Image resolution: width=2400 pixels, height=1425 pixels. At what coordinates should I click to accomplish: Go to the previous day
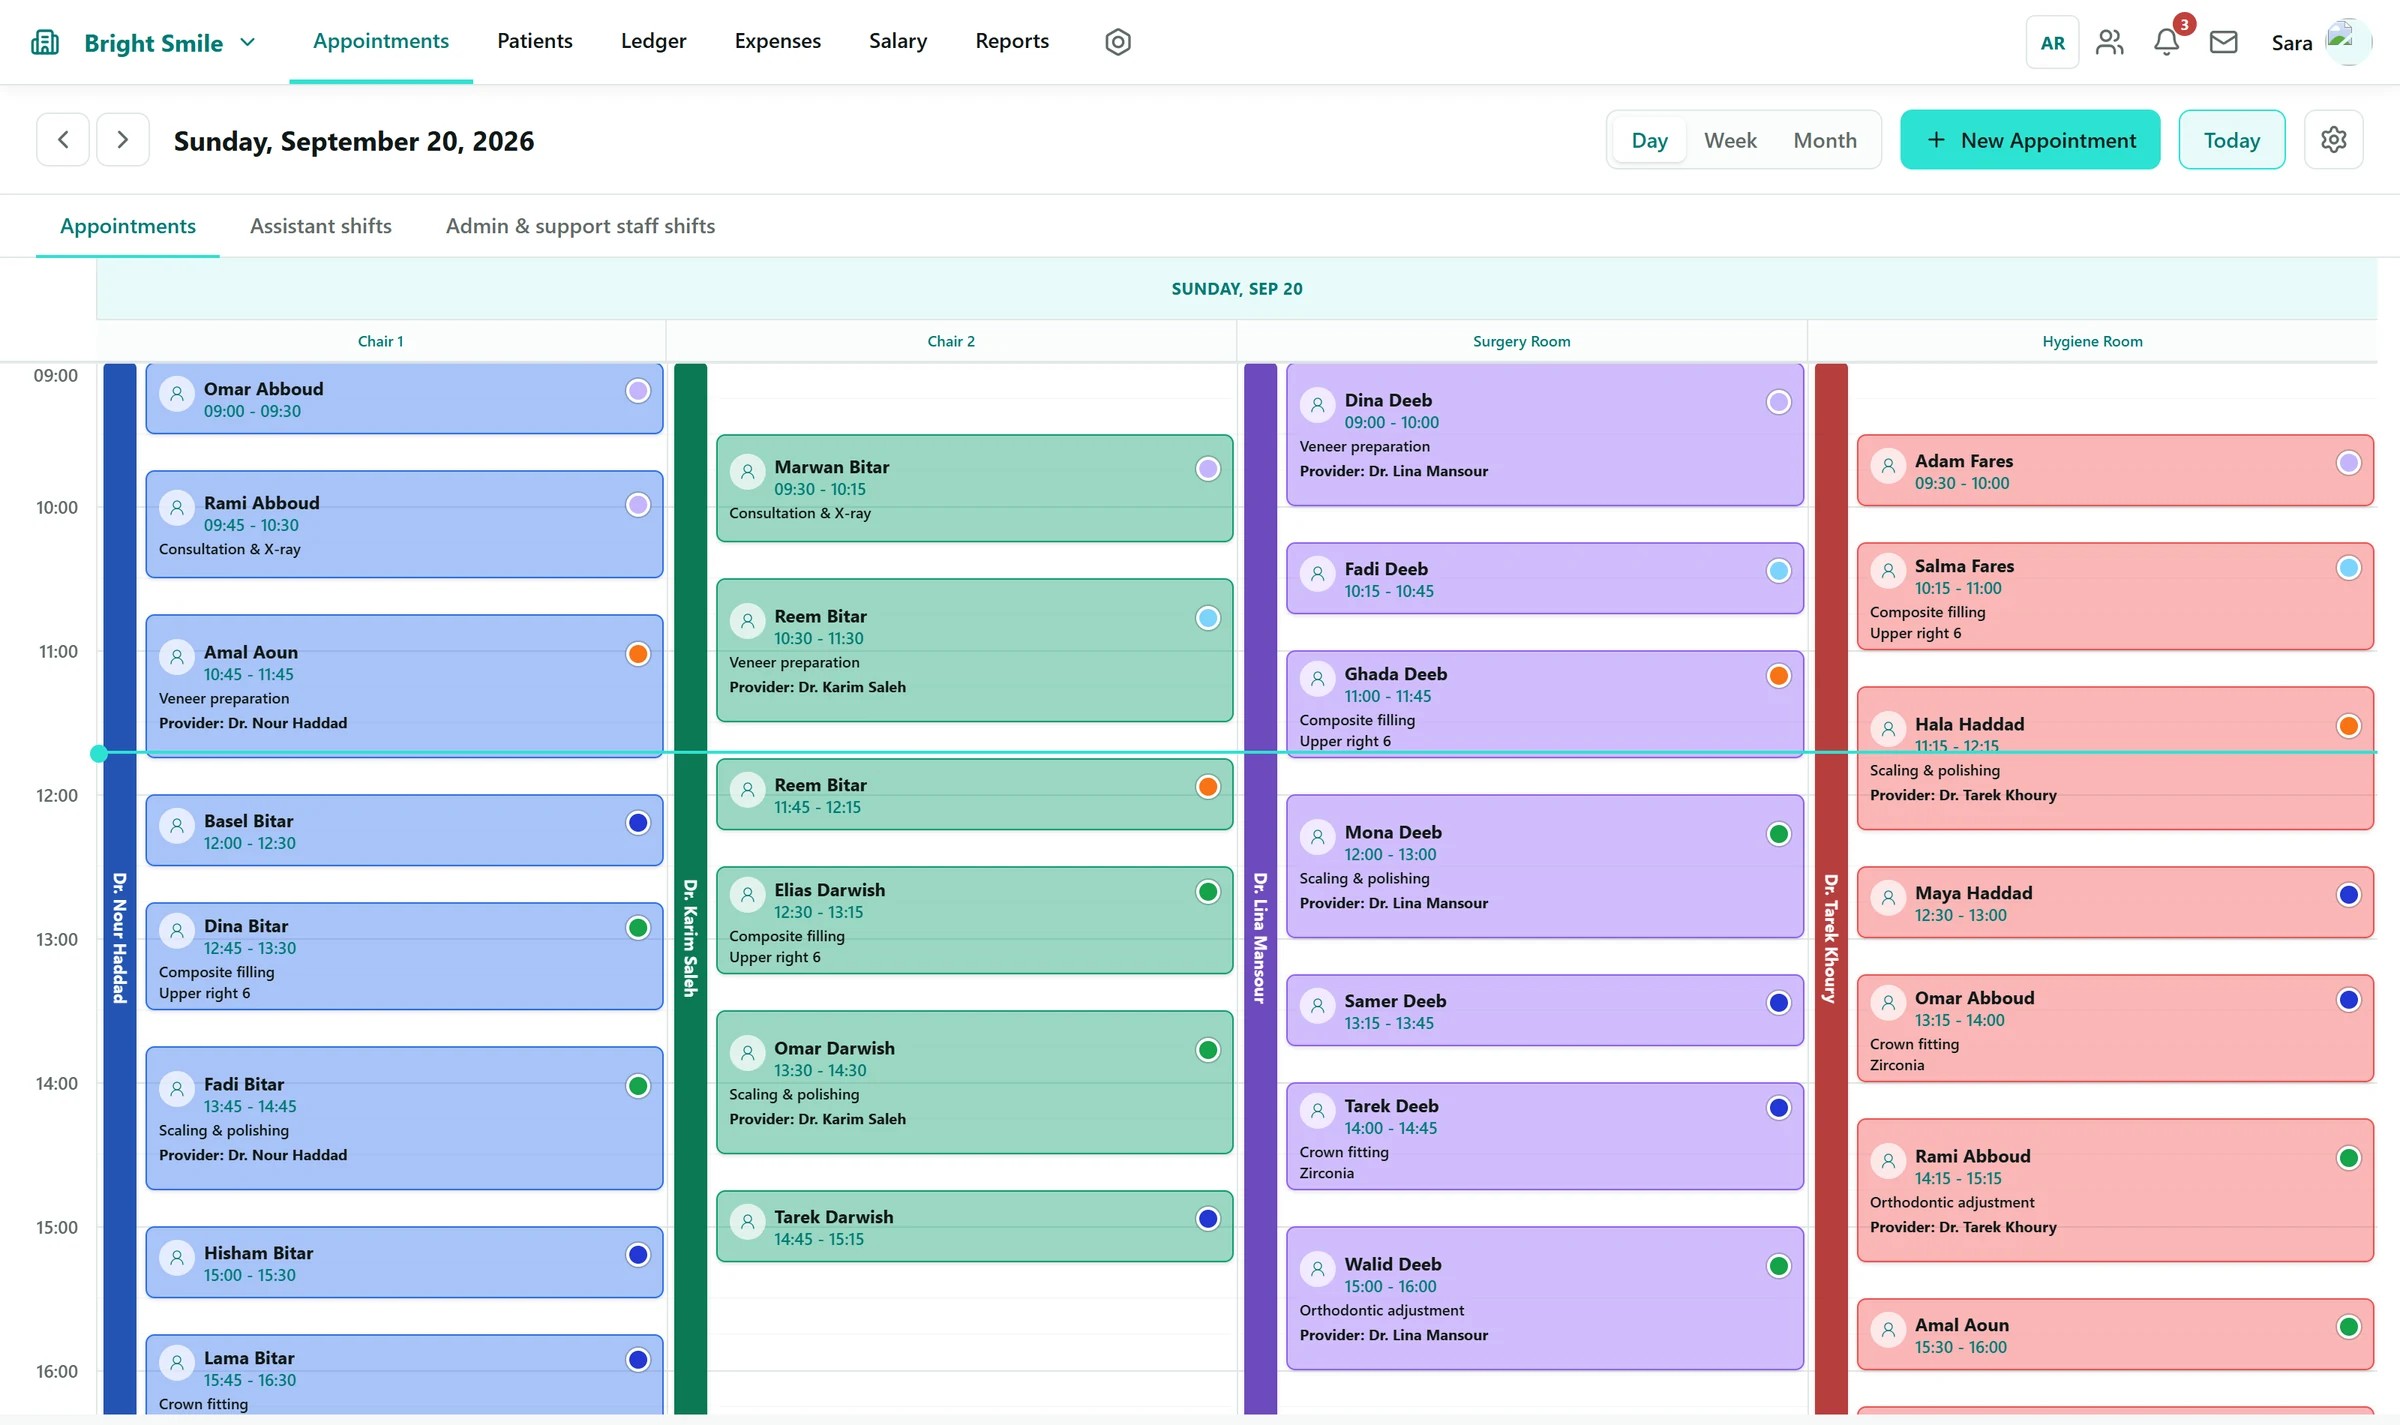point(63,139)
